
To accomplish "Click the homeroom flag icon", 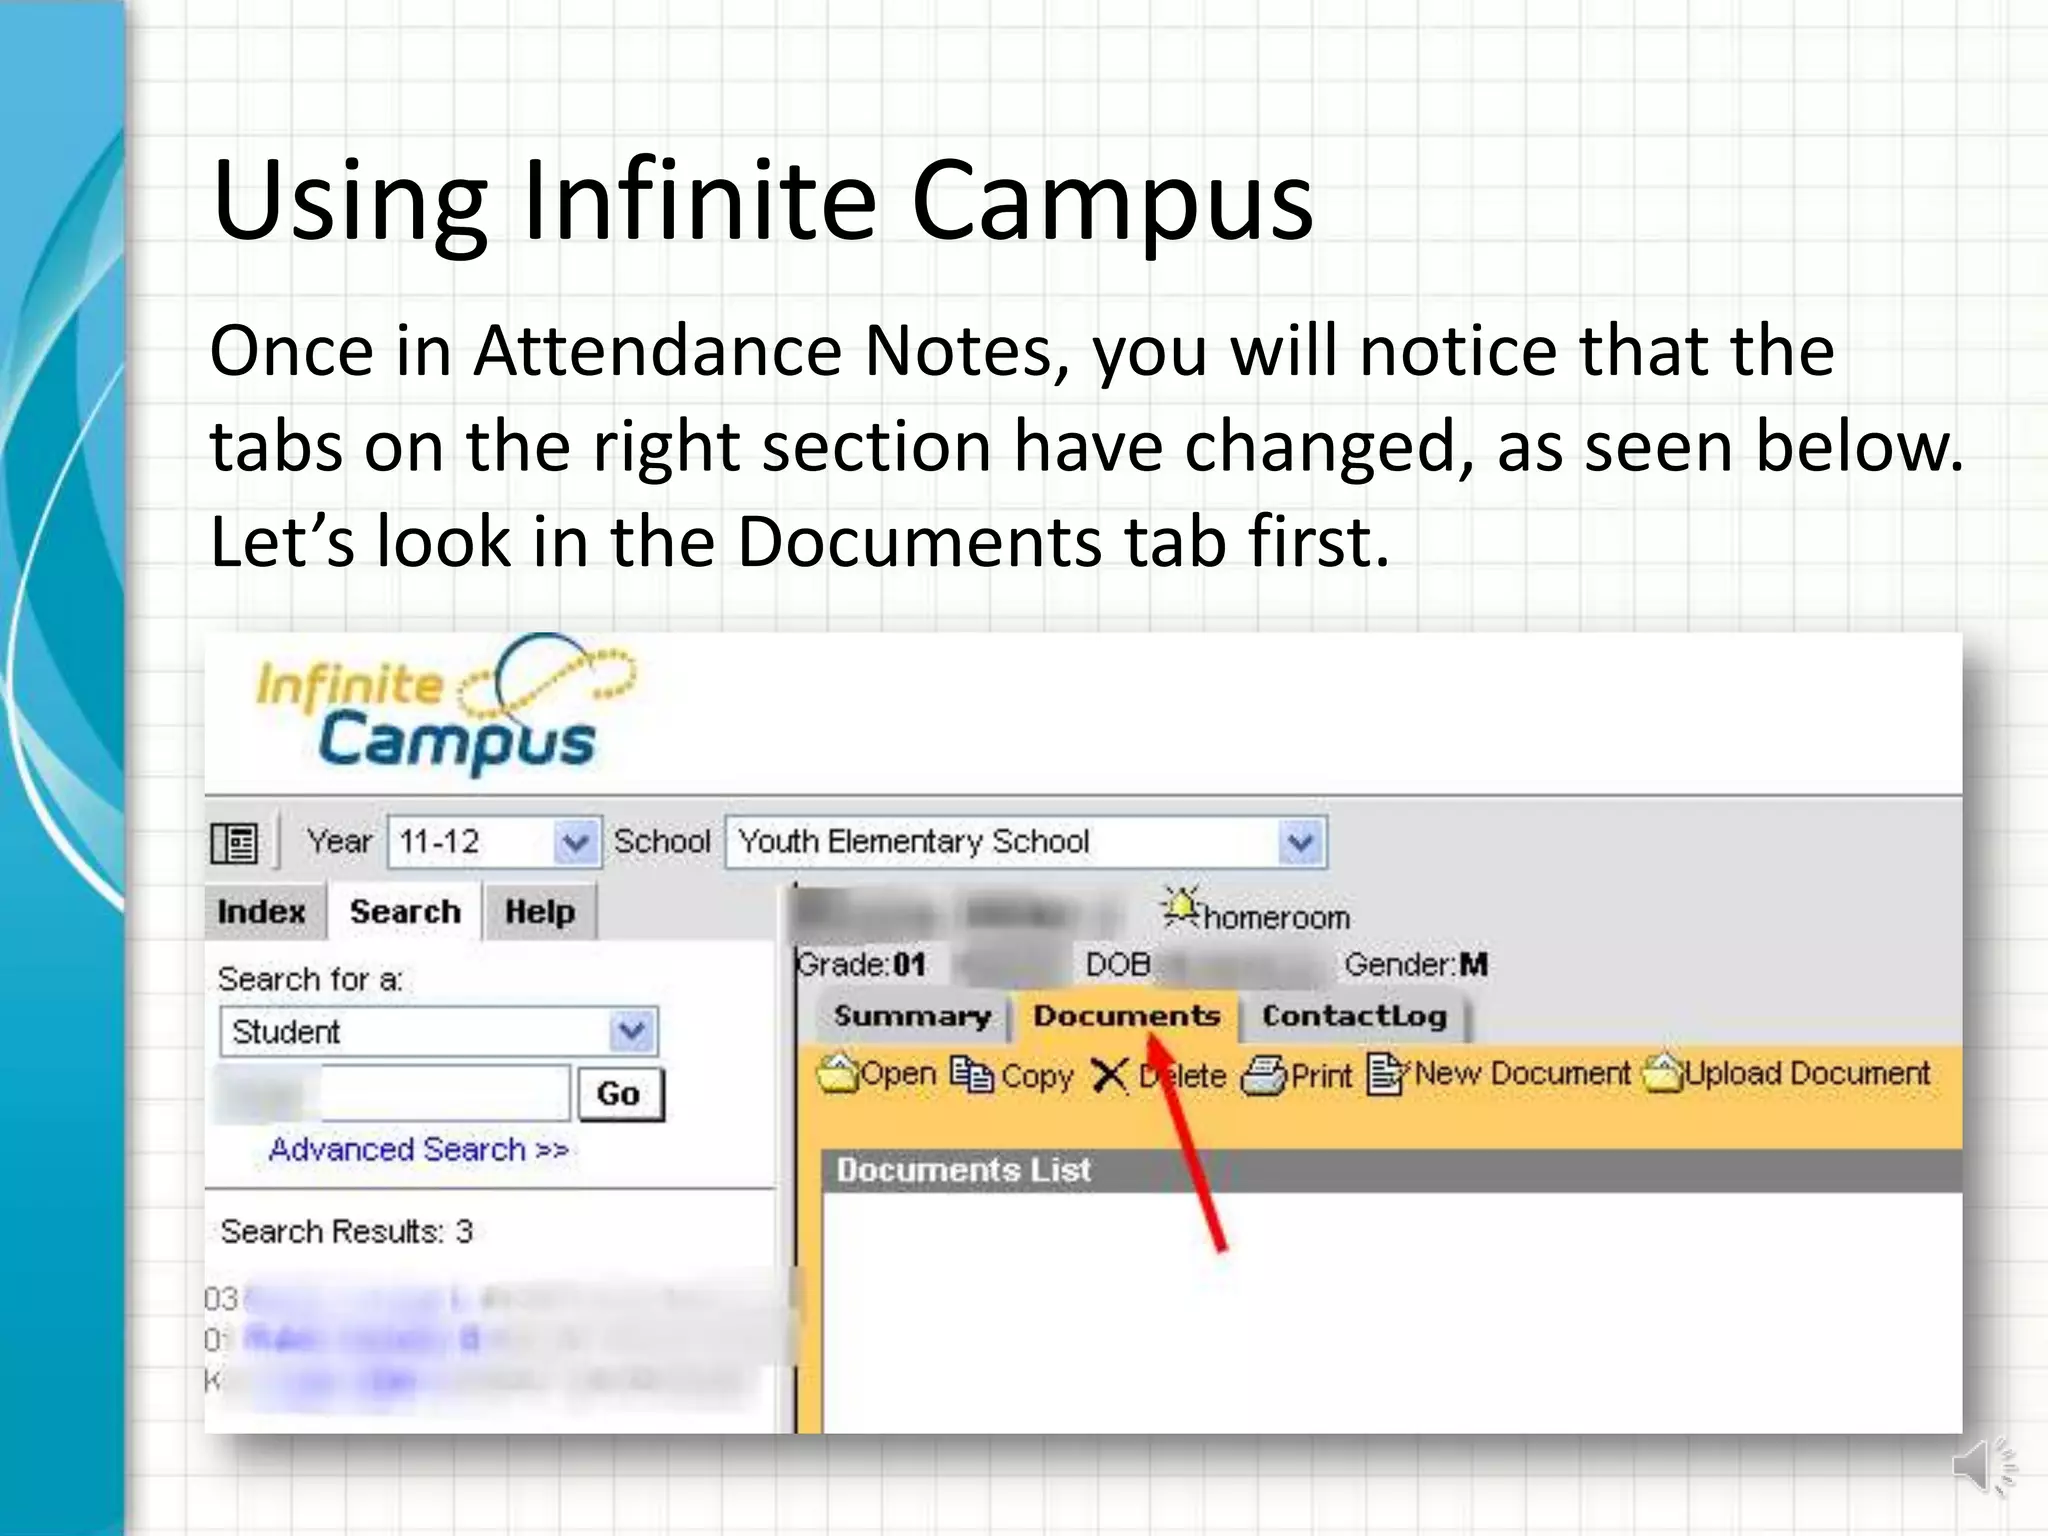I will (x=1181, y=907).
